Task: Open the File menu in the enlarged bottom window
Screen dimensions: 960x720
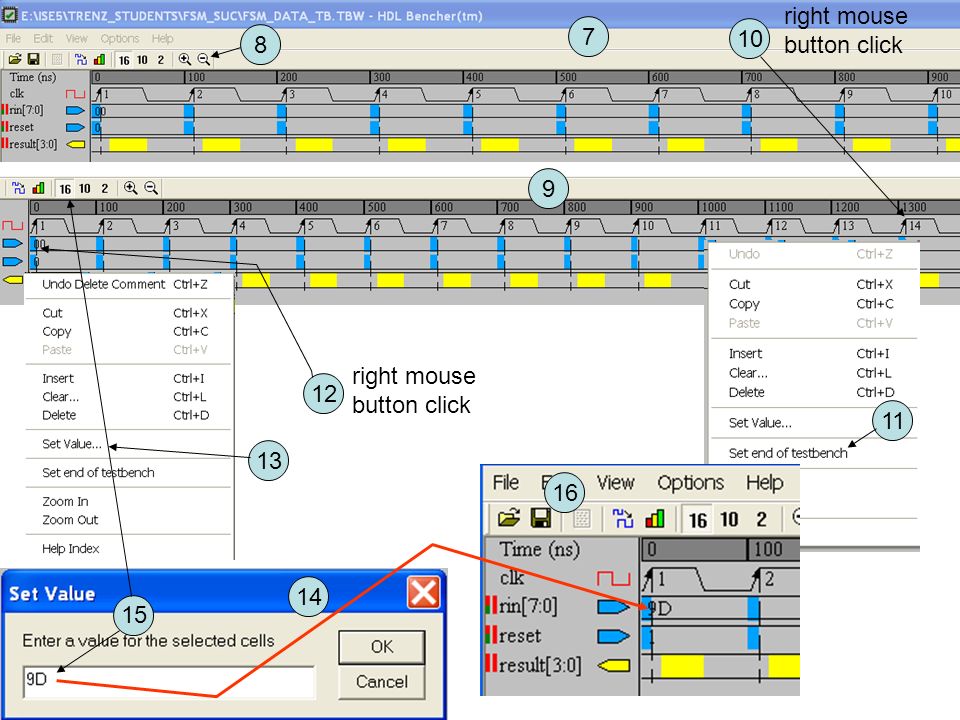Action: [506, 482]
